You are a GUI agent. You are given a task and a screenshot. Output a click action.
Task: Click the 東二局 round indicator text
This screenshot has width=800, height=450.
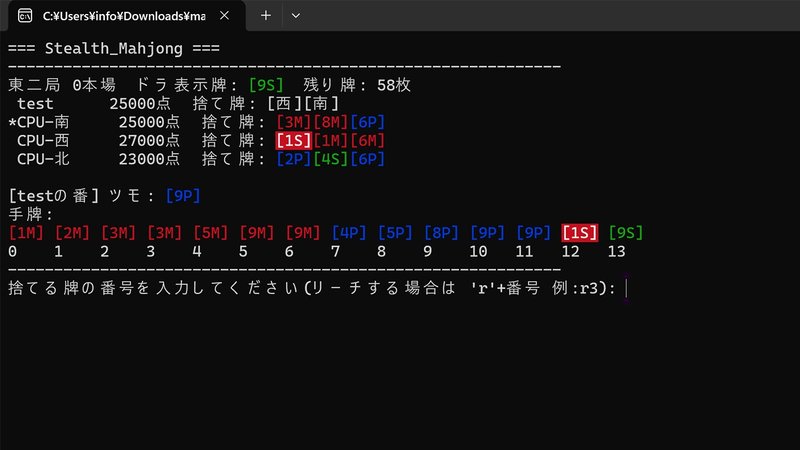(x=34, y=85)
